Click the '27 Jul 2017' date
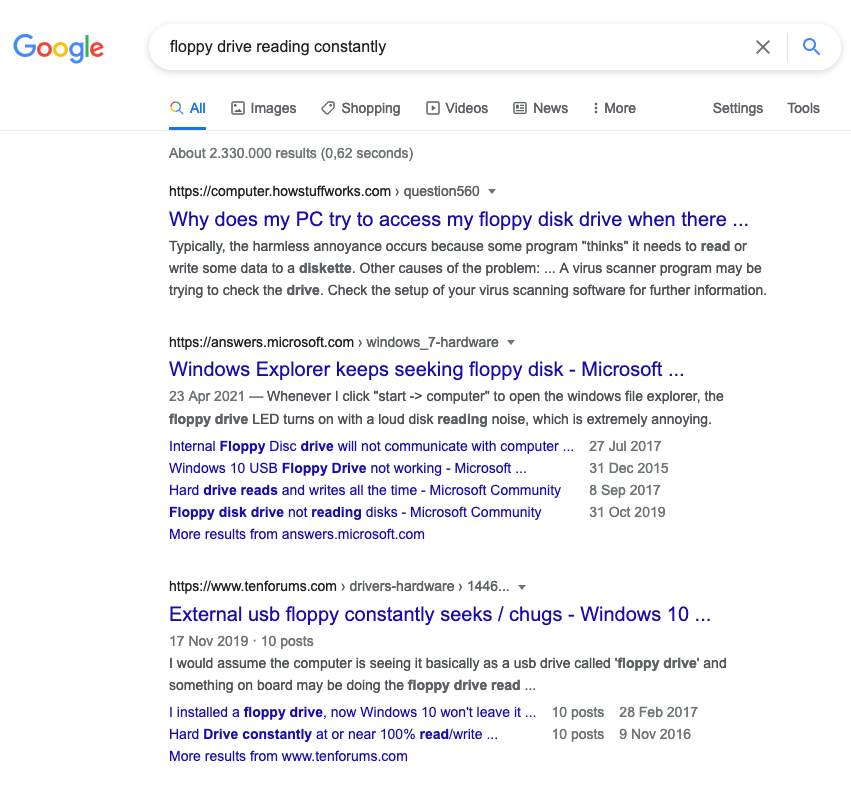Screen dimensions: 851x787 (x=625, y=446)
